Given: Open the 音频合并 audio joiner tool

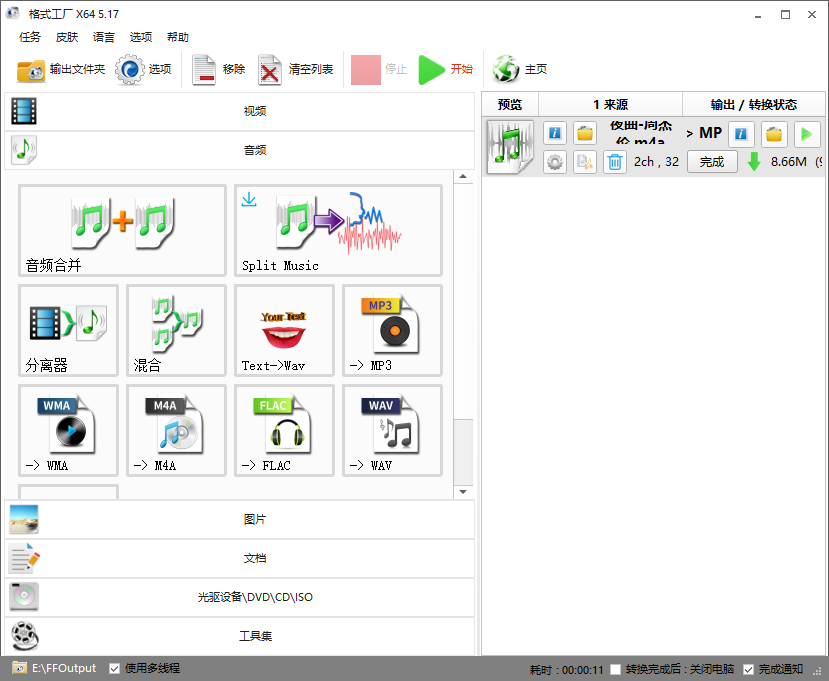Looking at the screenshot, I should pyautogui.click(x=122, y=230).
